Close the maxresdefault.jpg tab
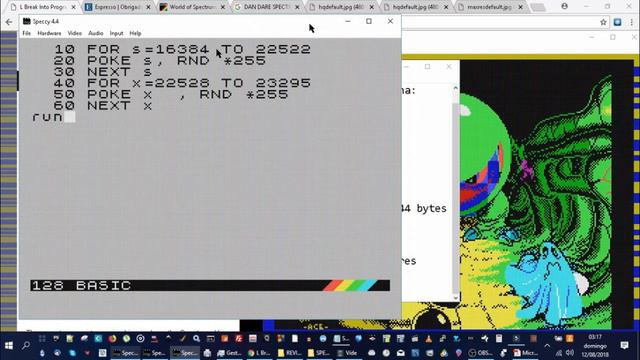The image size is (640, 360). coord(520,7)
